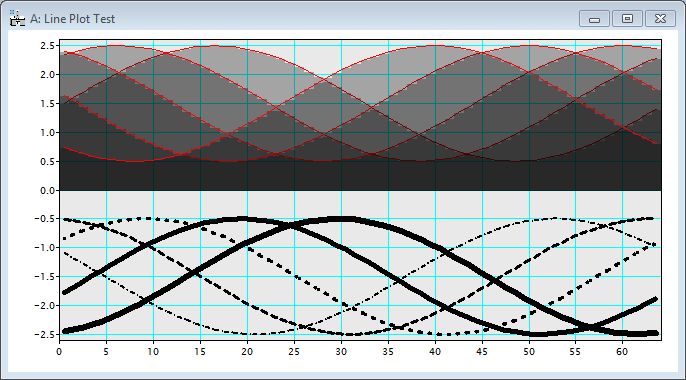Click the 20 label on the x-axis

[247, 352]
